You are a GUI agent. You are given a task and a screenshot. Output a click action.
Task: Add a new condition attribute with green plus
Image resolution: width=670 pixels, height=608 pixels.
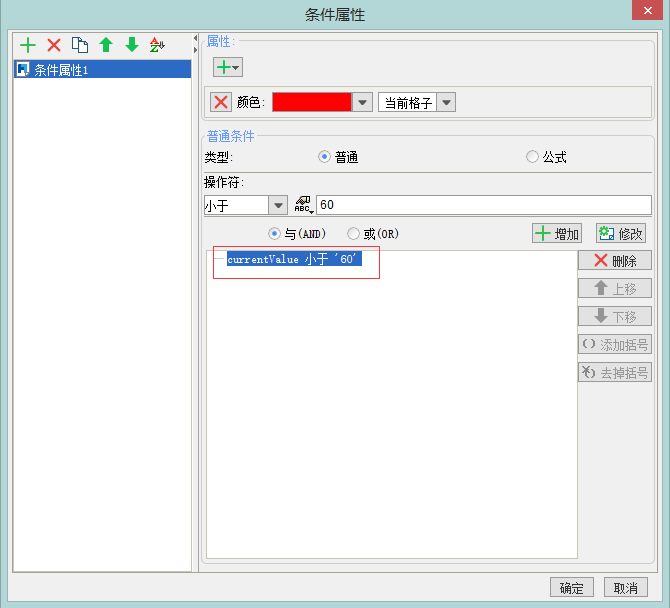pos(28,45)
